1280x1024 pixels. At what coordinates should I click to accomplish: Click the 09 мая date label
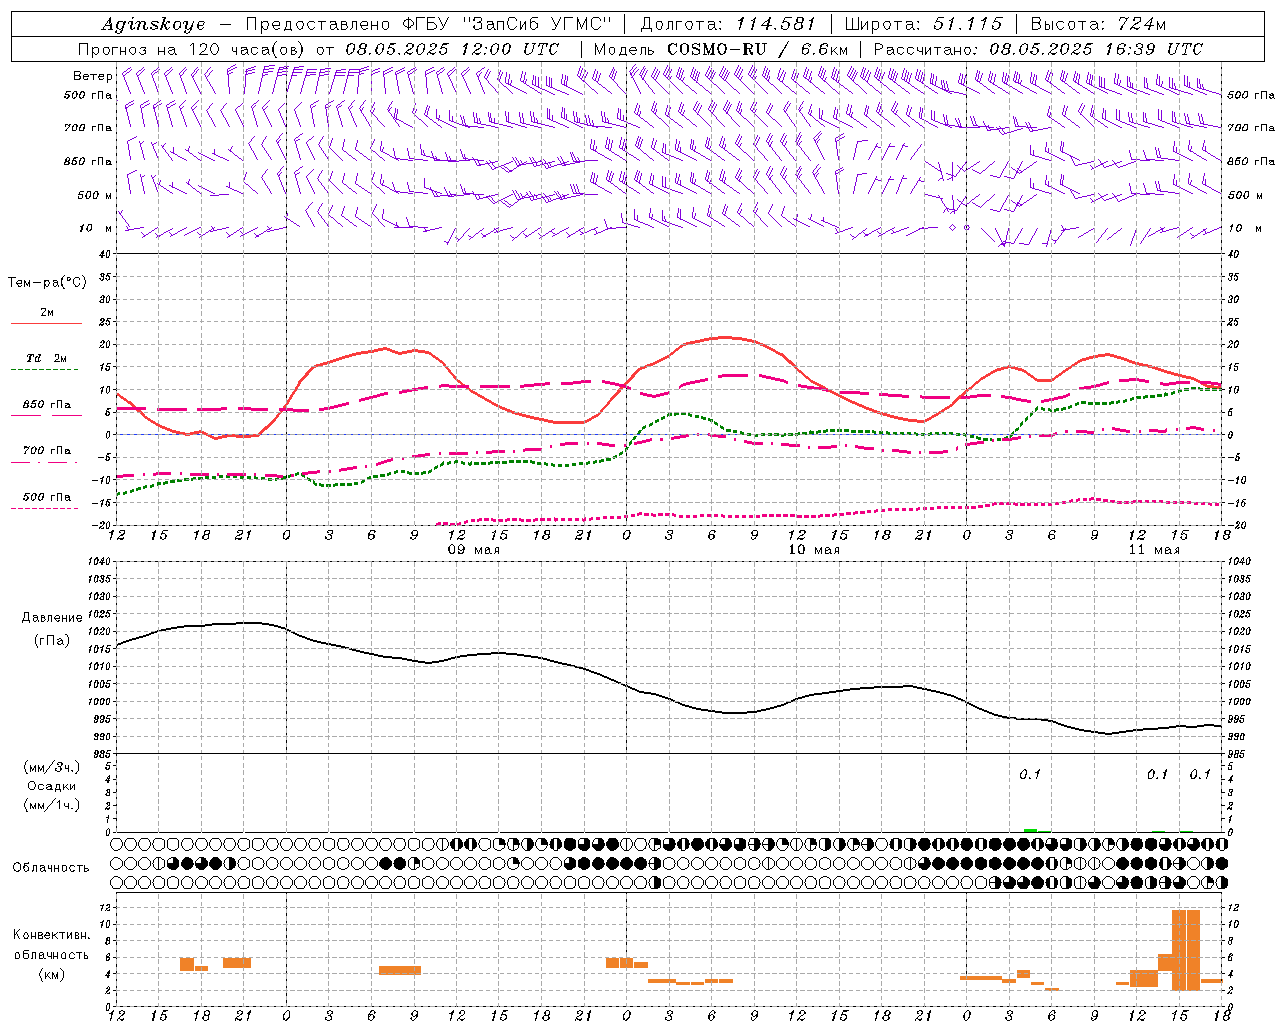[x=474, y=550]
